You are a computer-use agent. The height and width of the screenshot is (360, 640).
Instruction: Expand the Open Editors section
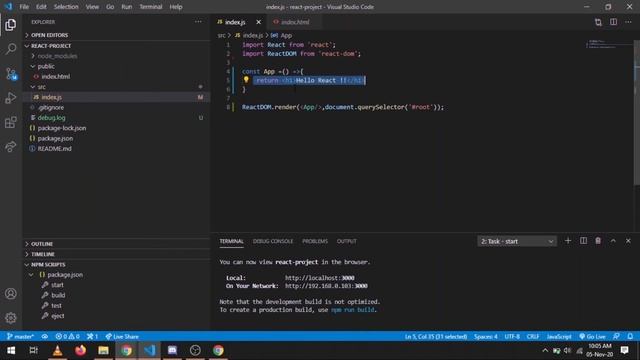pos(116,35)
